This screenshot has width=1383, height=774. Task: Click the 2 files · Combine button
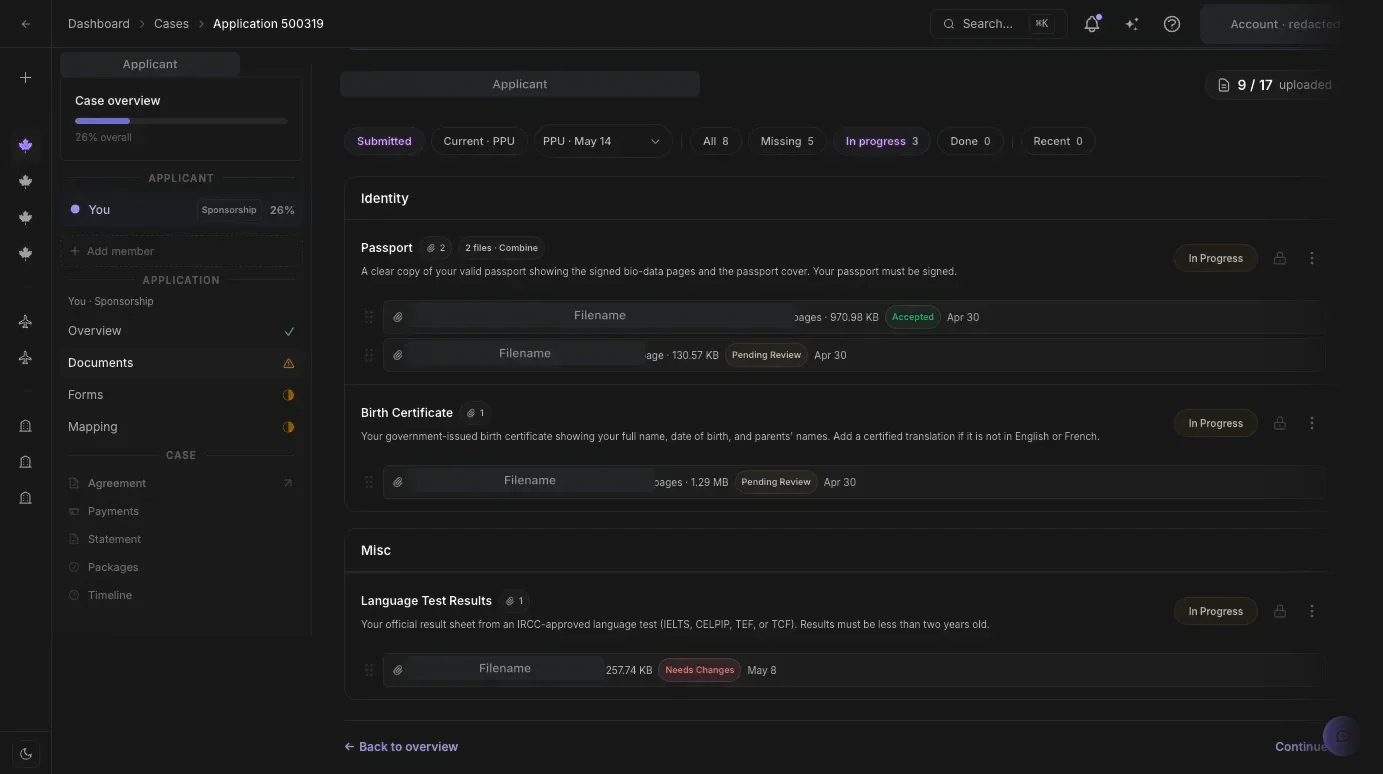[x=501, y=248]
